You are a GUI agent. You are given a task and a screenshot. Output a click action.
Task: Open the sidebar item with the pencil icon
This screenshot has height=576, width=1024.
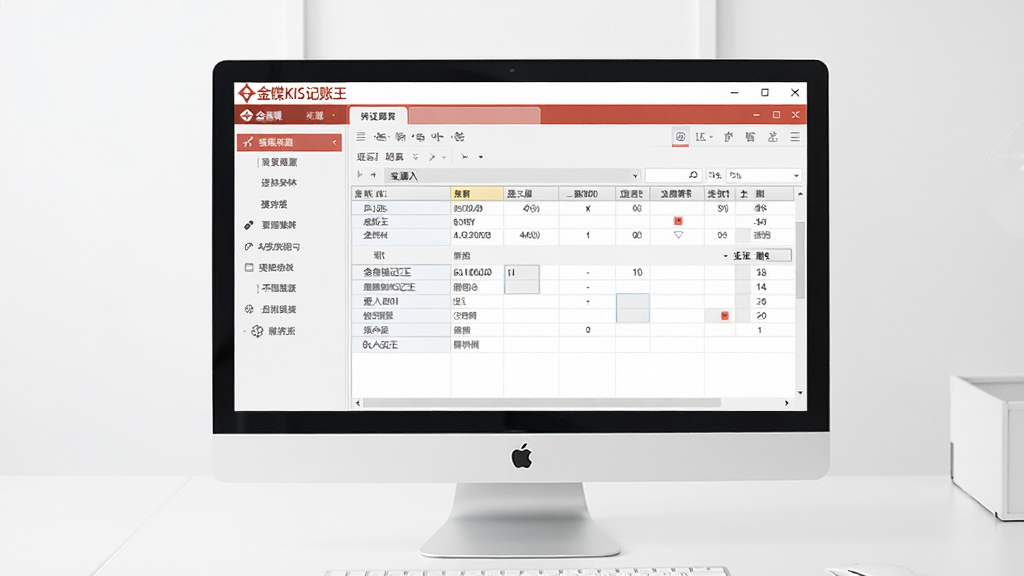pos(272,225)
